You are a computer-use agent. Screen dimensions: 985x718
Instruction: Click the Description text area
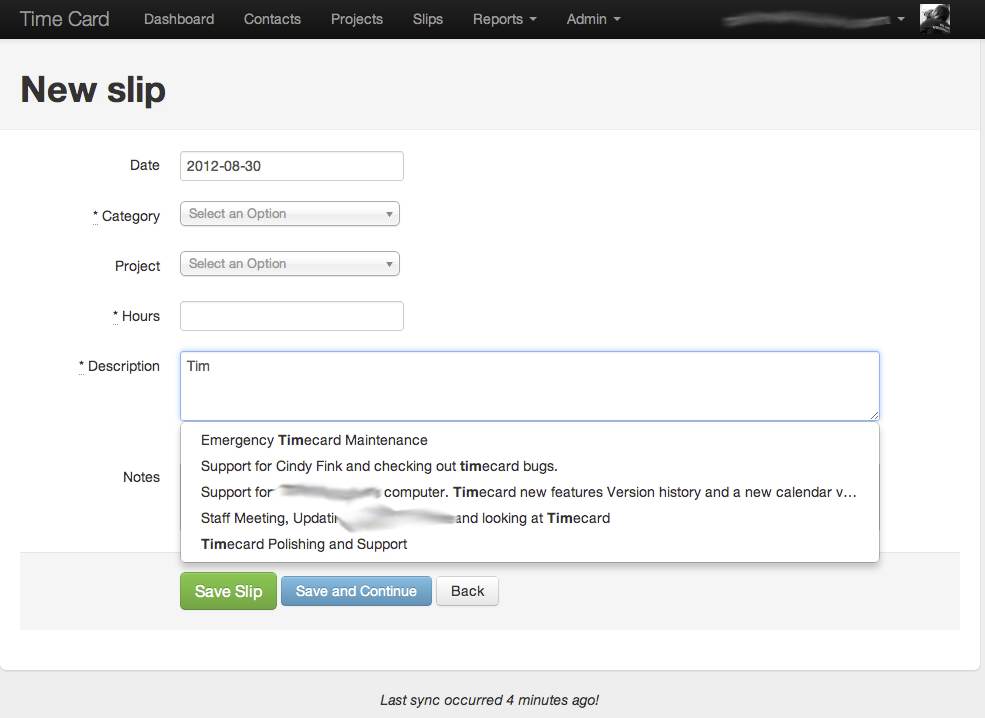coord(530,386)
